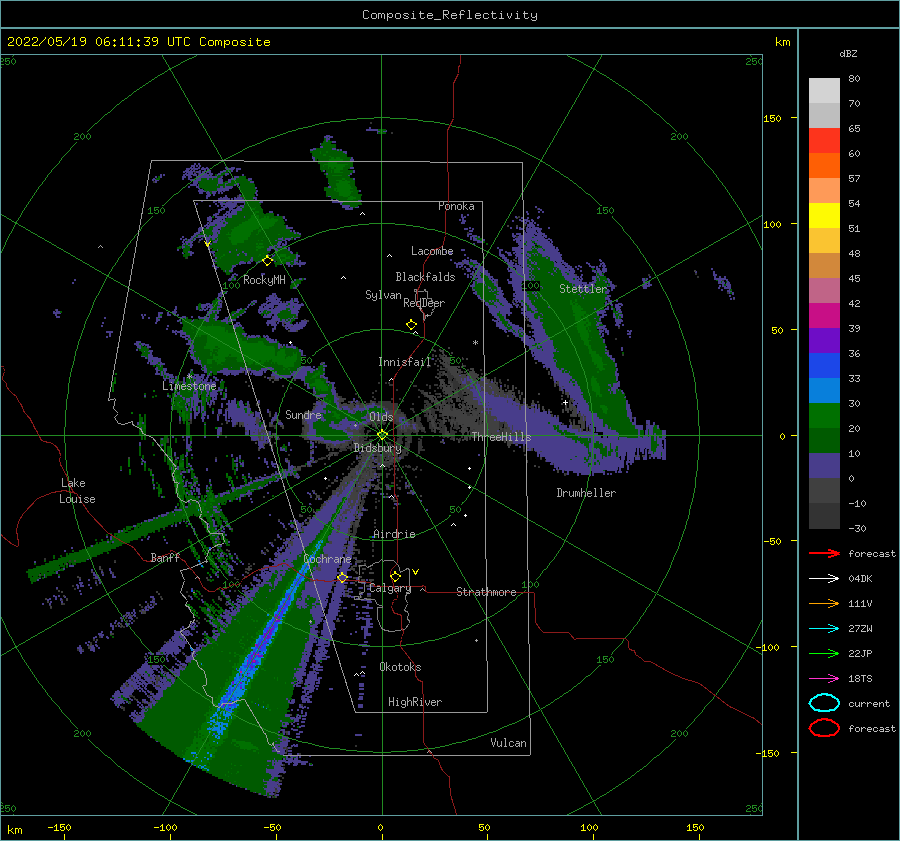Viewport: 900px width, 841px height.
Task: Click the asterisk marker east of Innisfail
Action: click(x=475, y=343)
